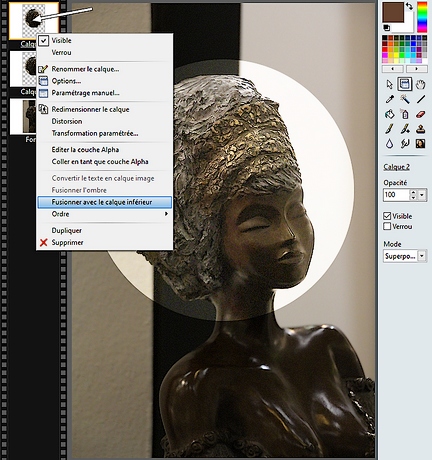Click the brown foreground color swatch
Image resolution: width=432 pixels, height=460 pixels.
(x=393, y=12)
